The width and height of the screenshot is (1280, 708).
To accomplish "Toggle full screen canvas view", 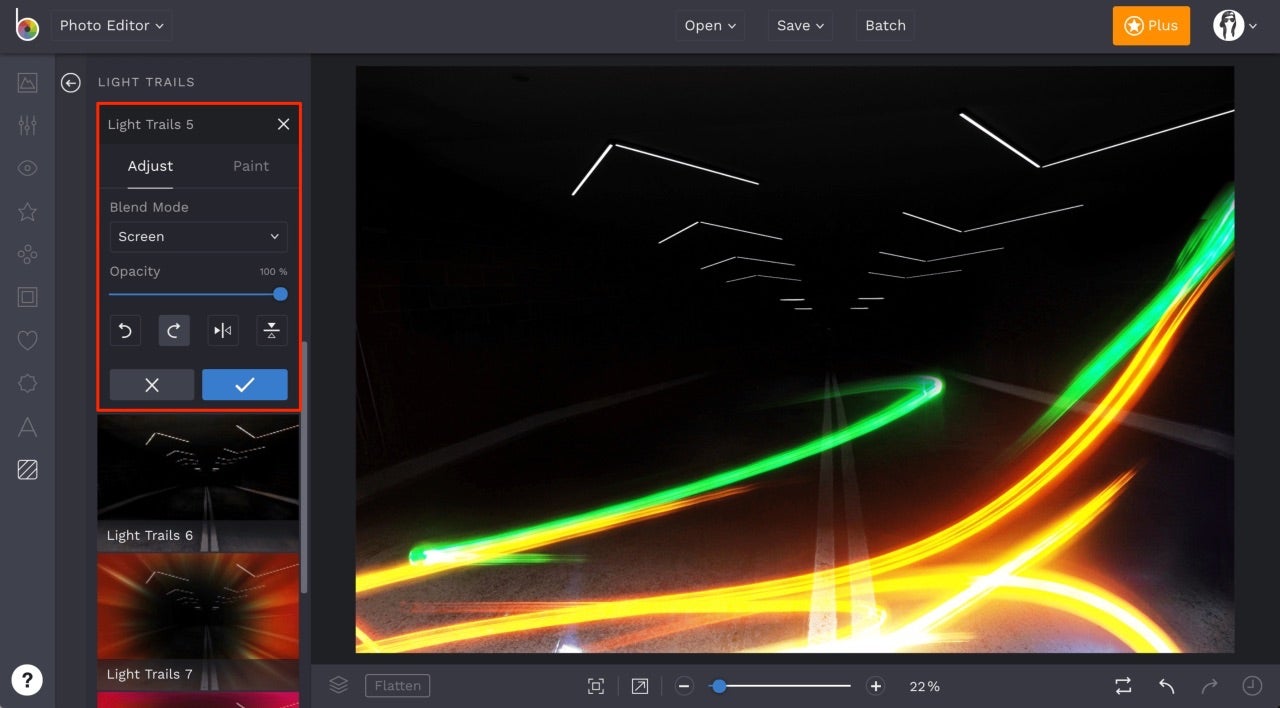I will 596,686.
